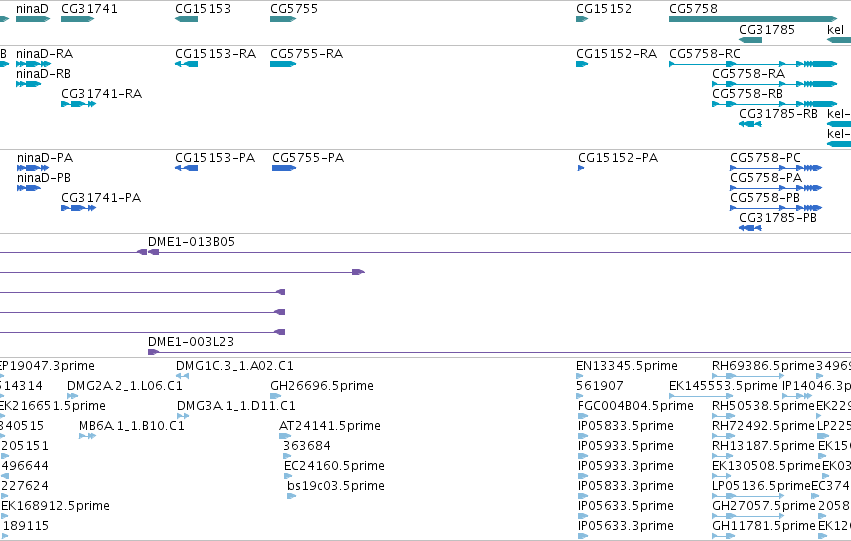Click the IP05633.5prime EST label
Screen dimensions: 851x541
(x=626, y=506)
